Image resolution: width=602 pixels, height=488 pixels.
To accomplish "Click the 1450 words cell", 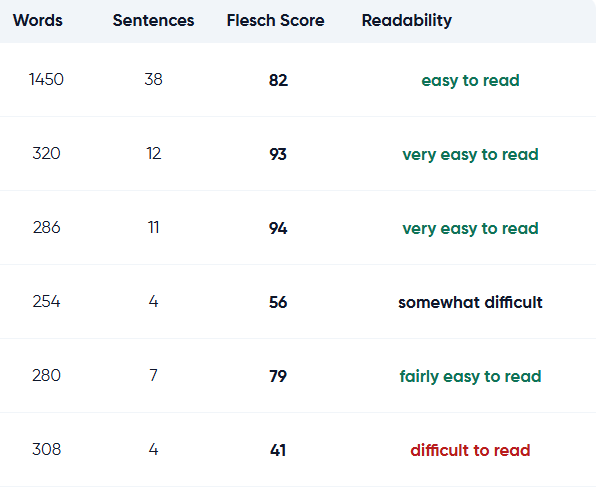I will click(x=46, y=79).
